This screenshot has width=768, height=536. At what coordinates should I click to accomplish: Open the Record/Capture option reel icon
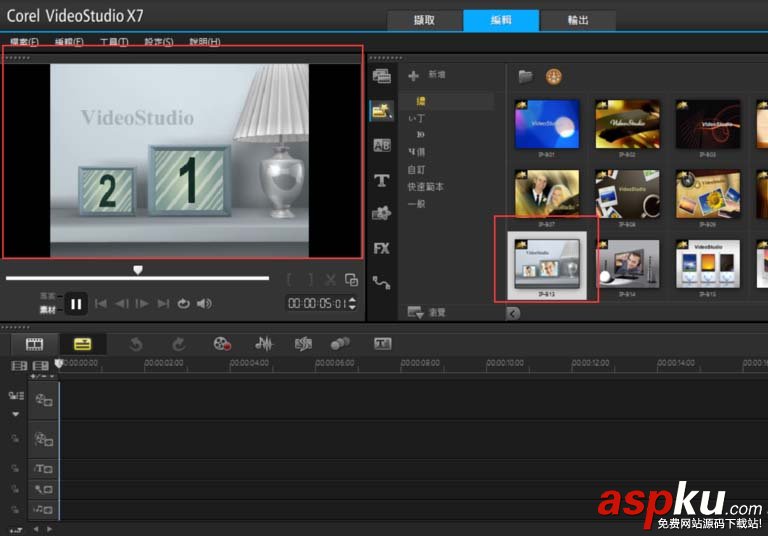(x=222, y=344)
